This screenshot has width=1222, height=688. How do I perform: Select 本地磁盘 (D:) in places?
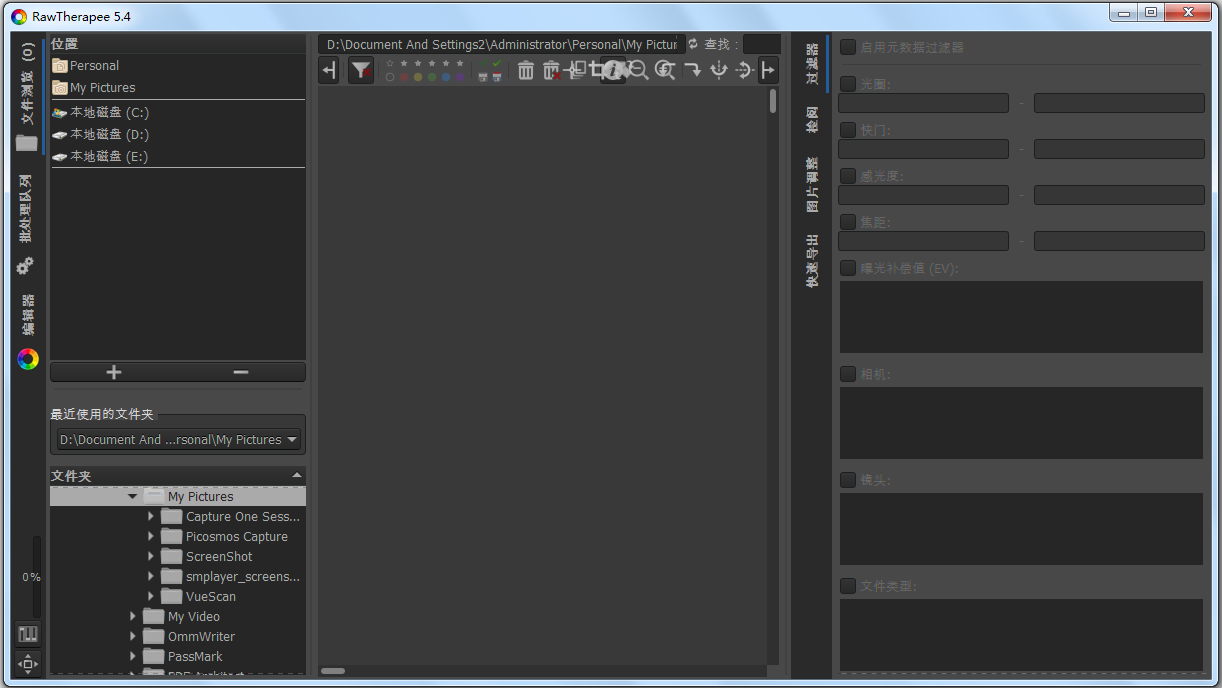click(x=178, y=134)
